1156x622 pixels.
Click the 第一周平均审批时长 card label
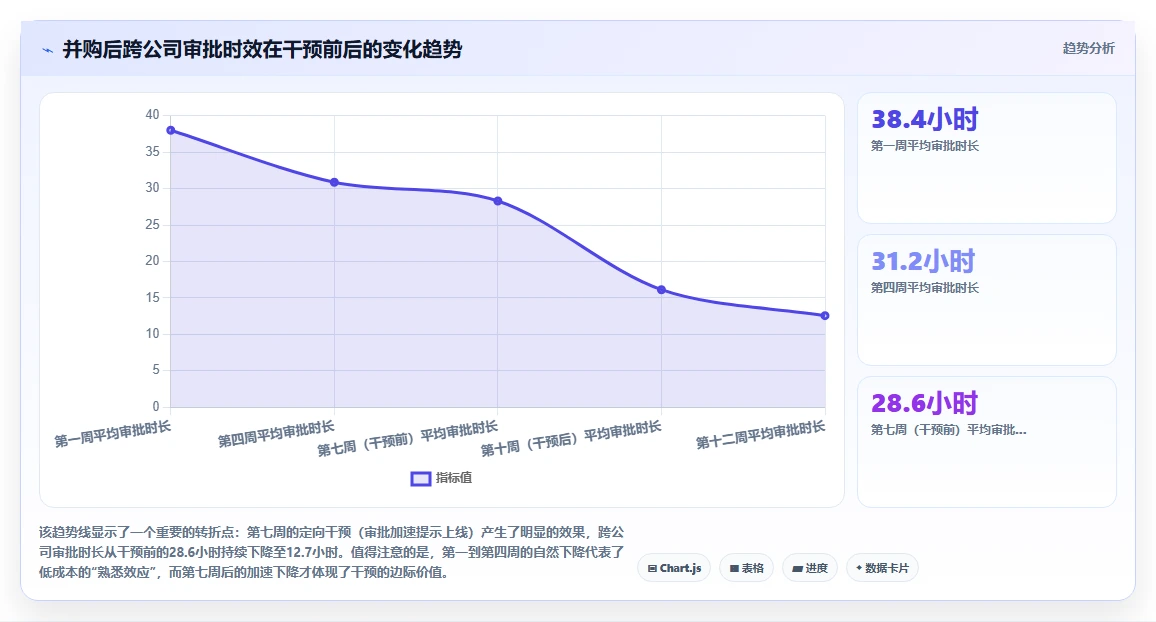(925, 146)
